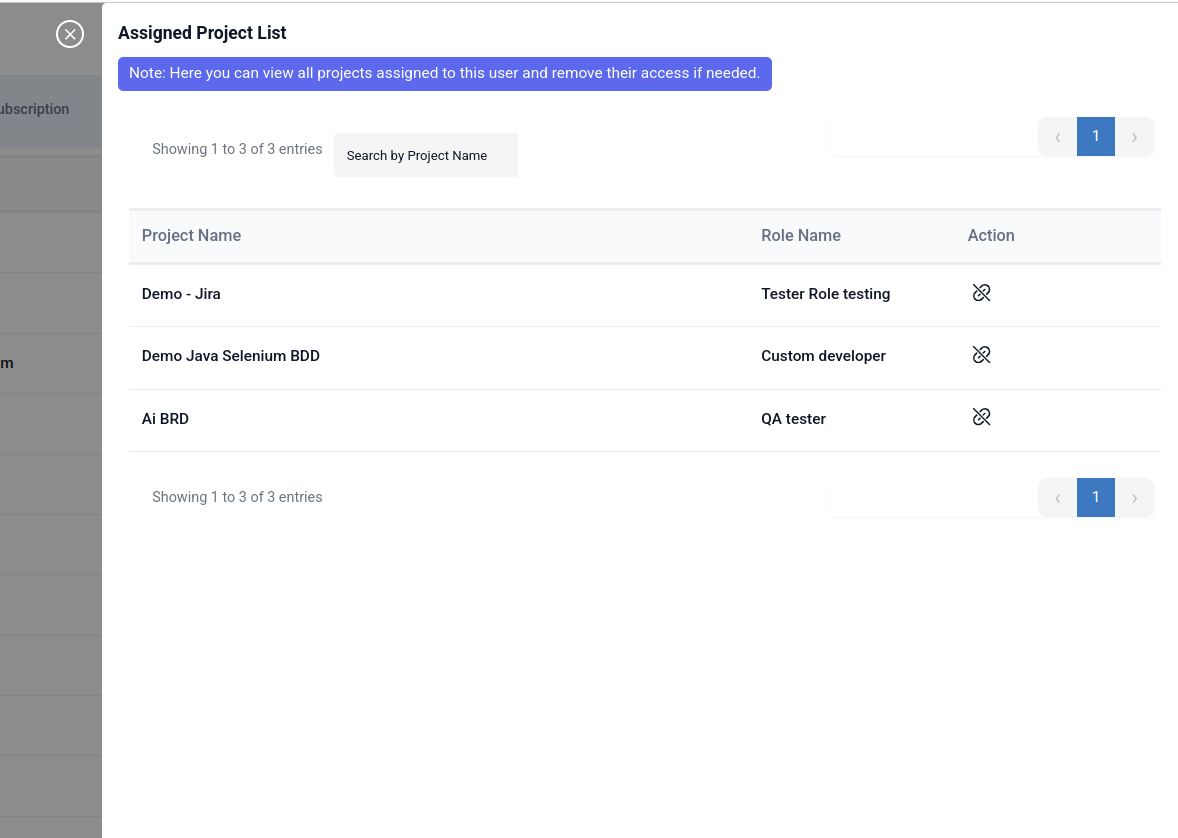Click the Role Name column header
This screenshot has height=838, width=1178.
[x=800, y=236]
